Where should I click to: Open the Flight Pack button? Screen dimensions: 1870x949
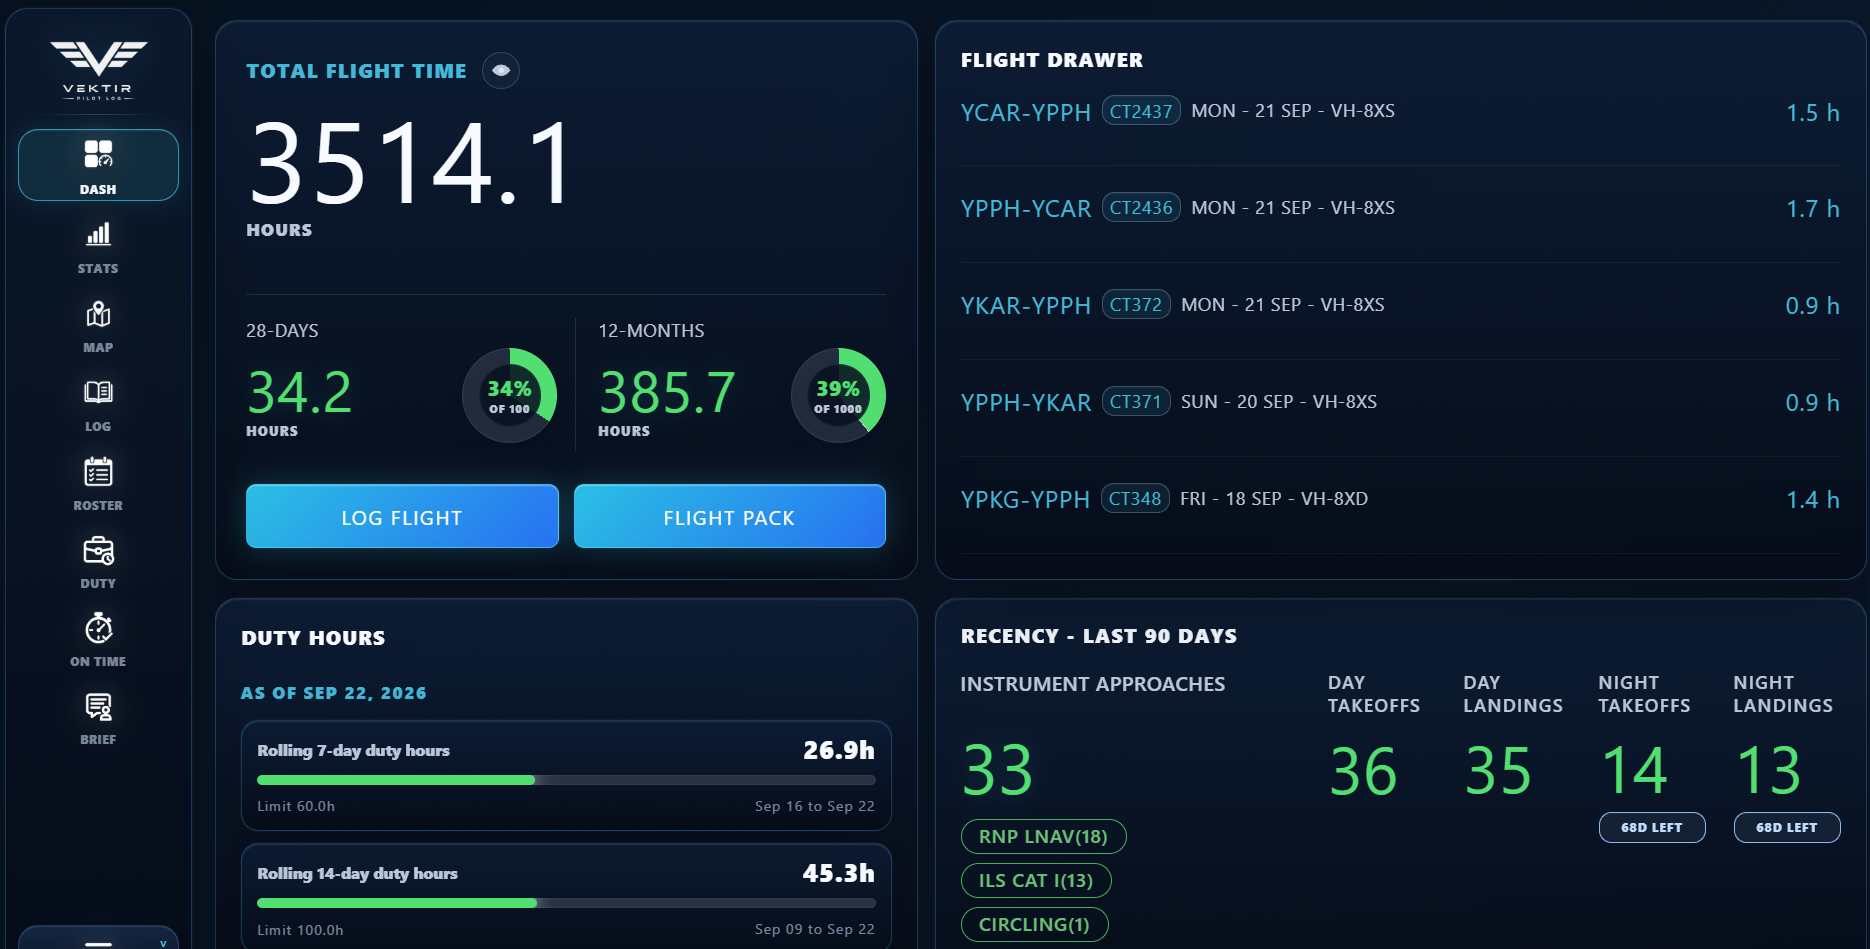tap(730, 517)
